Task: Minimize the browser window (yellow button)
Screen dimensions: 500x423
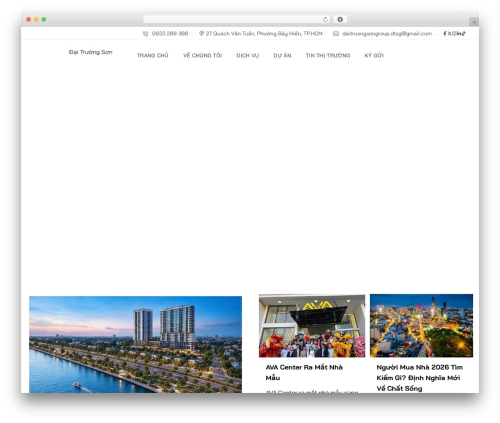Action: click(36, 20)
